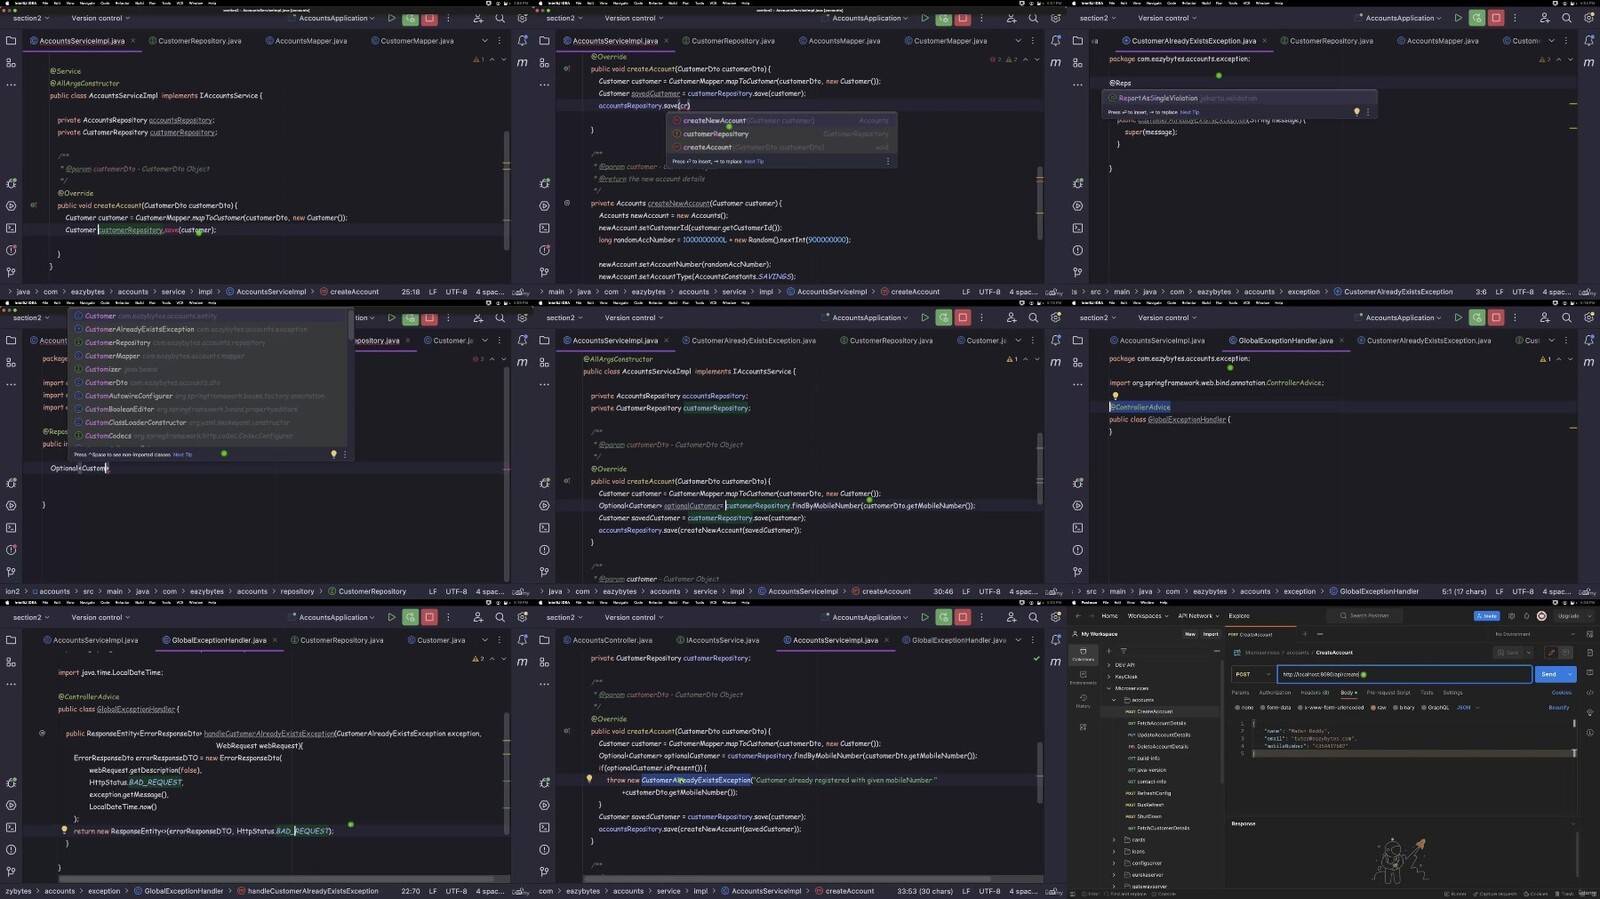Open Postman settings gear icon
1600x899 pixels.
click(x=1511, y=616)
